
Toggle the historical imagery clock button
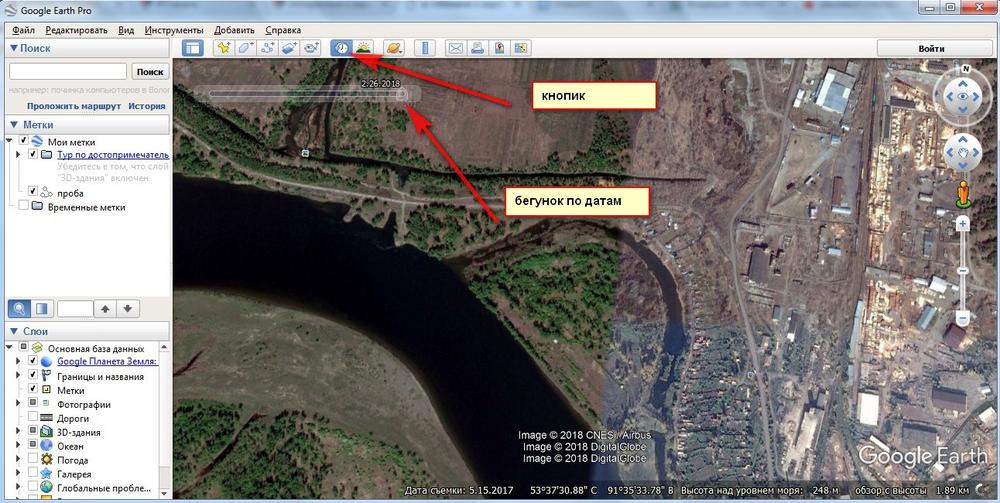coord(342,48)
